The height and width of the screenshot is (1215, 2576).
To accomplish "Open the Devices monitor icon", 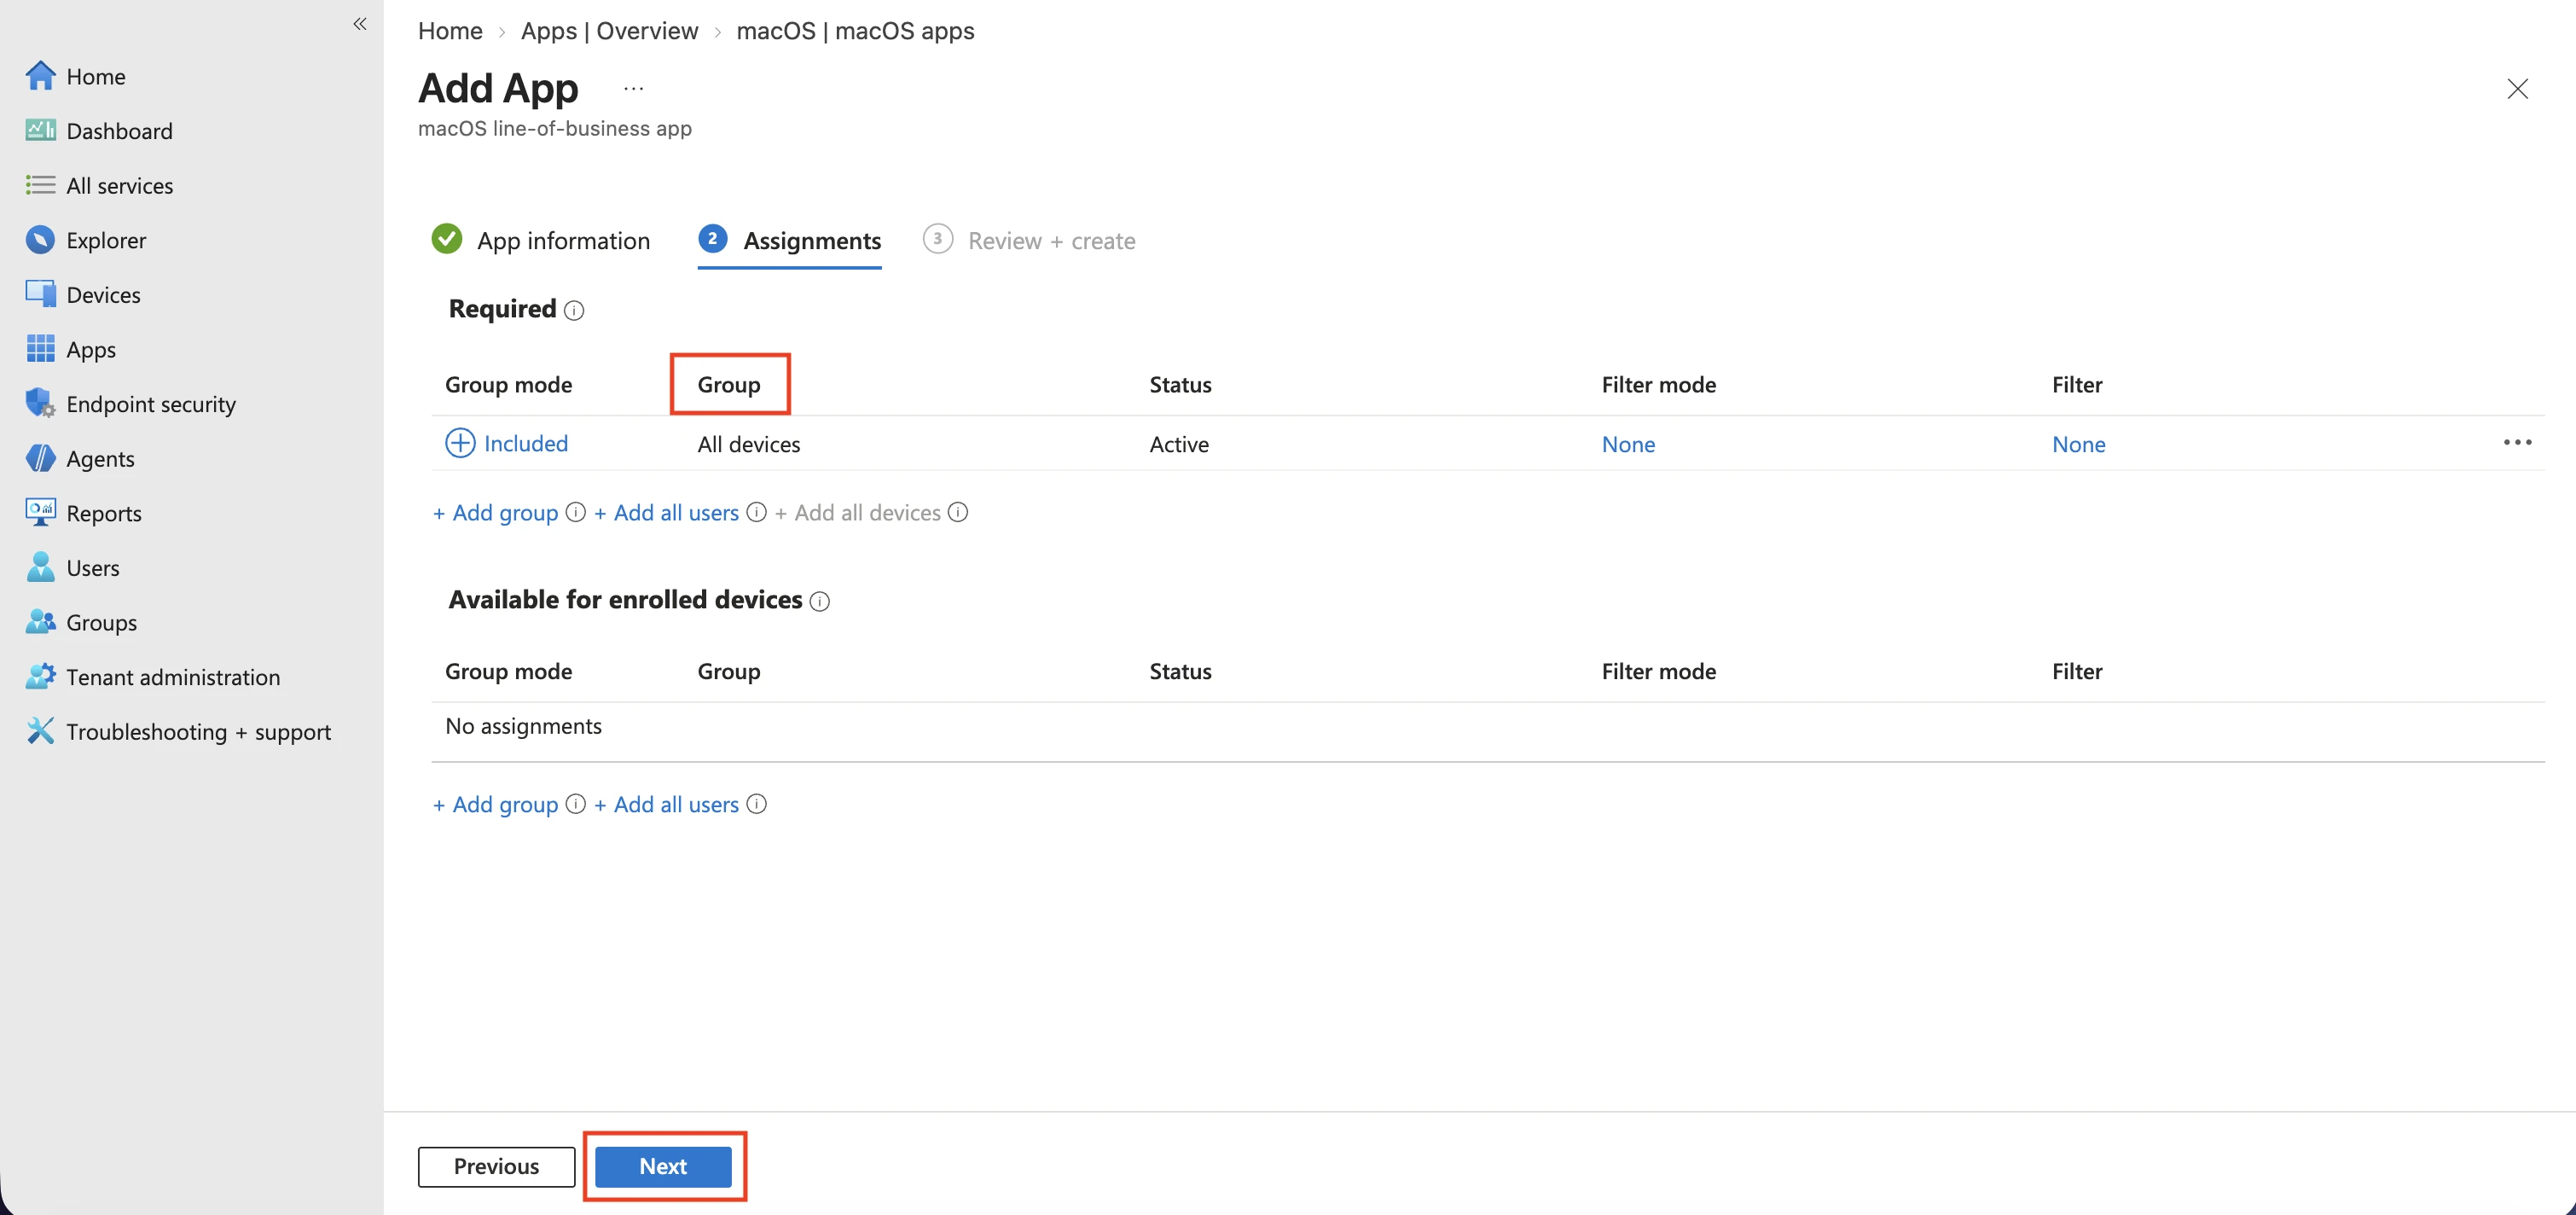I will [40, 294].
